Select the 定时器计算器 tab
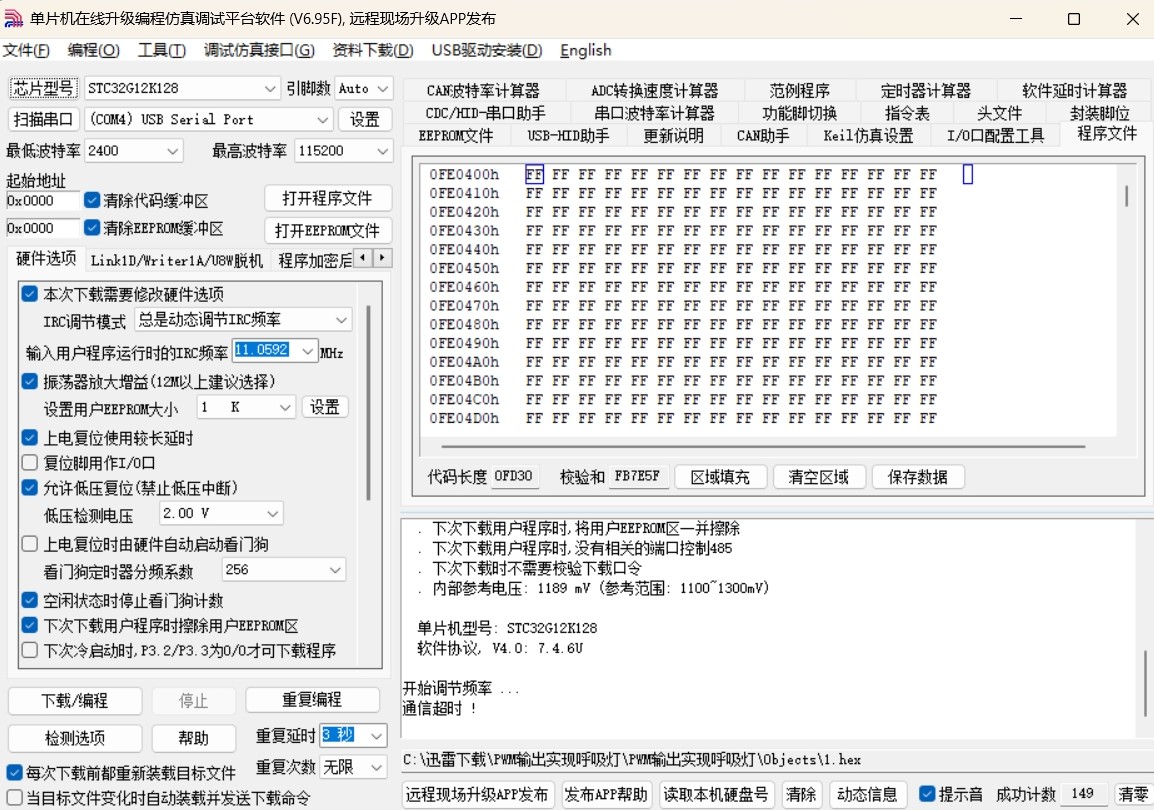This screenshot has width=1154, height=810. (926, 90)
